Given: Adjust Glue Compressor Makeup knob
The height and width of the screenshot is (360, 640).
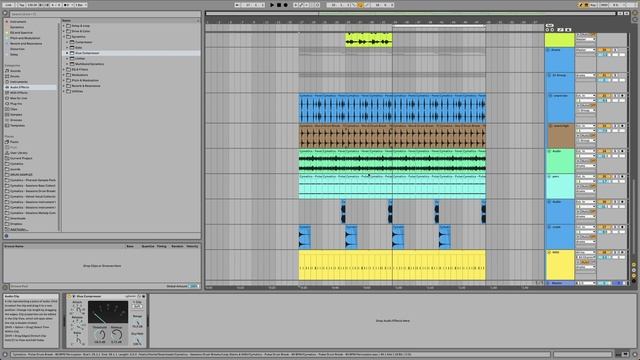Looking at the screenshot, I should pos(117,334).
